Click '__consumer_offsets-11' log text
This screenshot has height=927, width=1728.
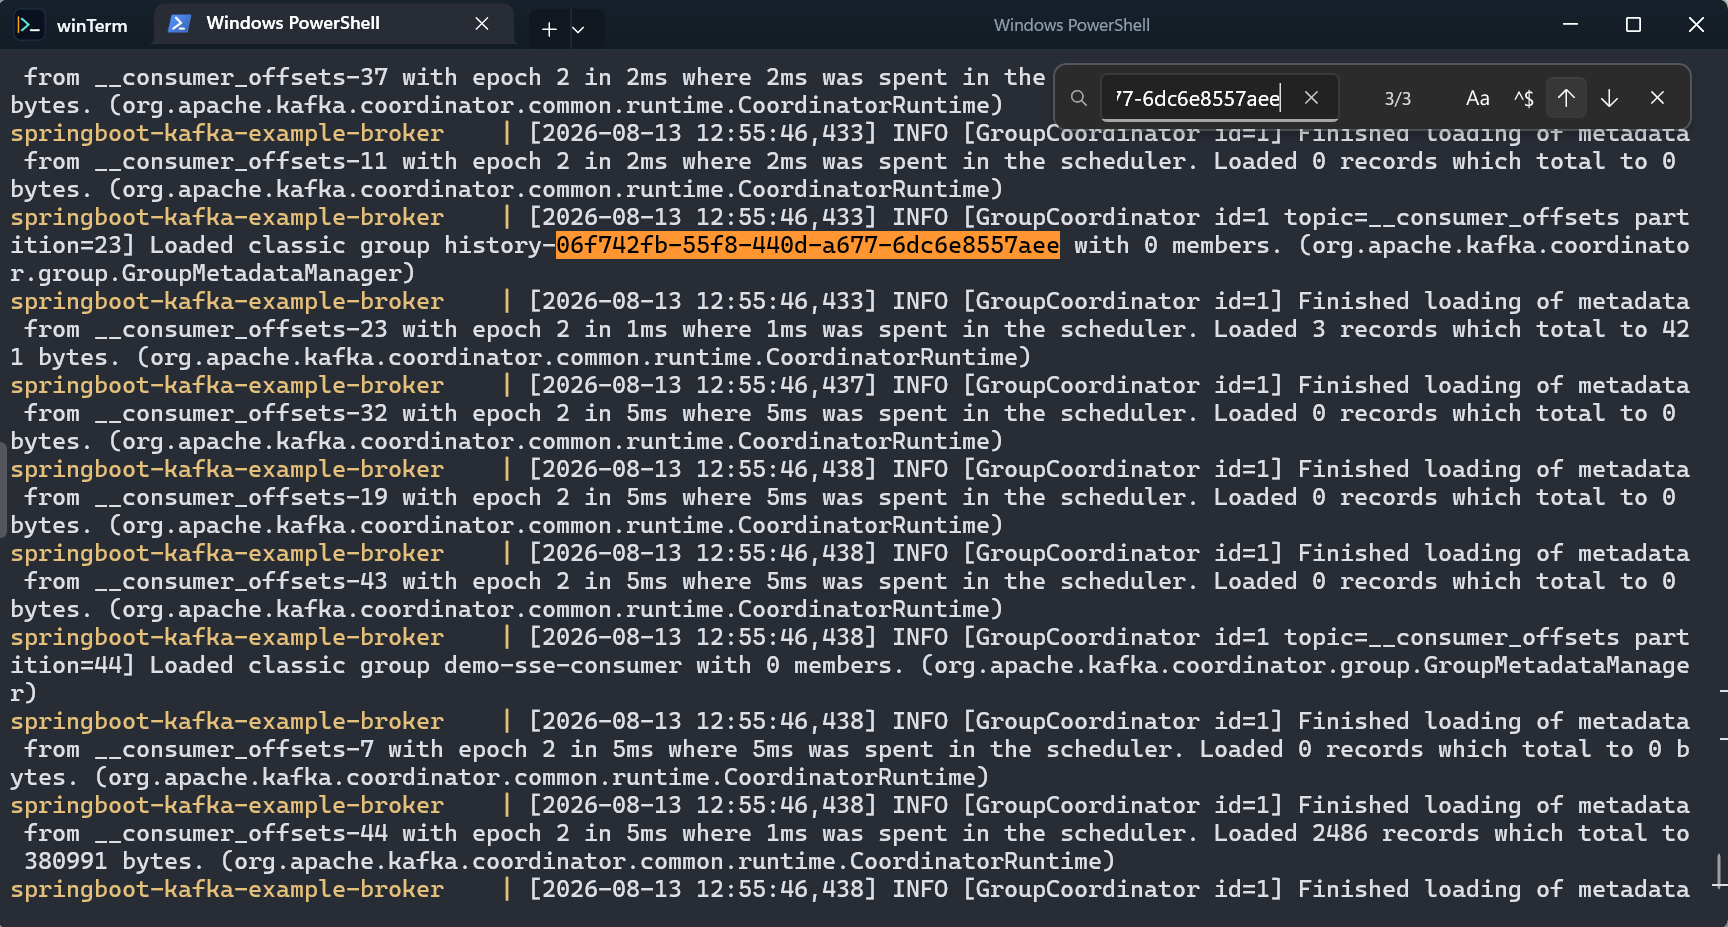click(241, 161)
